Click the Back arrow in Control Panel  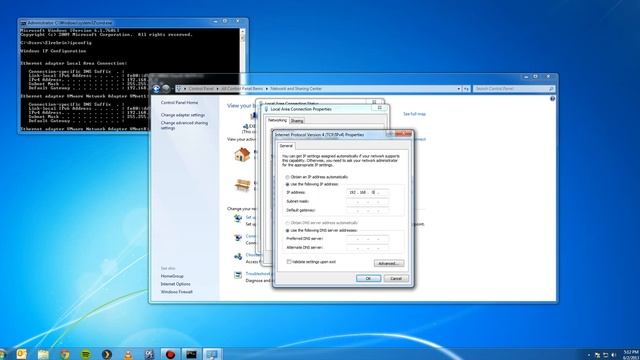[x=156, y=88]
